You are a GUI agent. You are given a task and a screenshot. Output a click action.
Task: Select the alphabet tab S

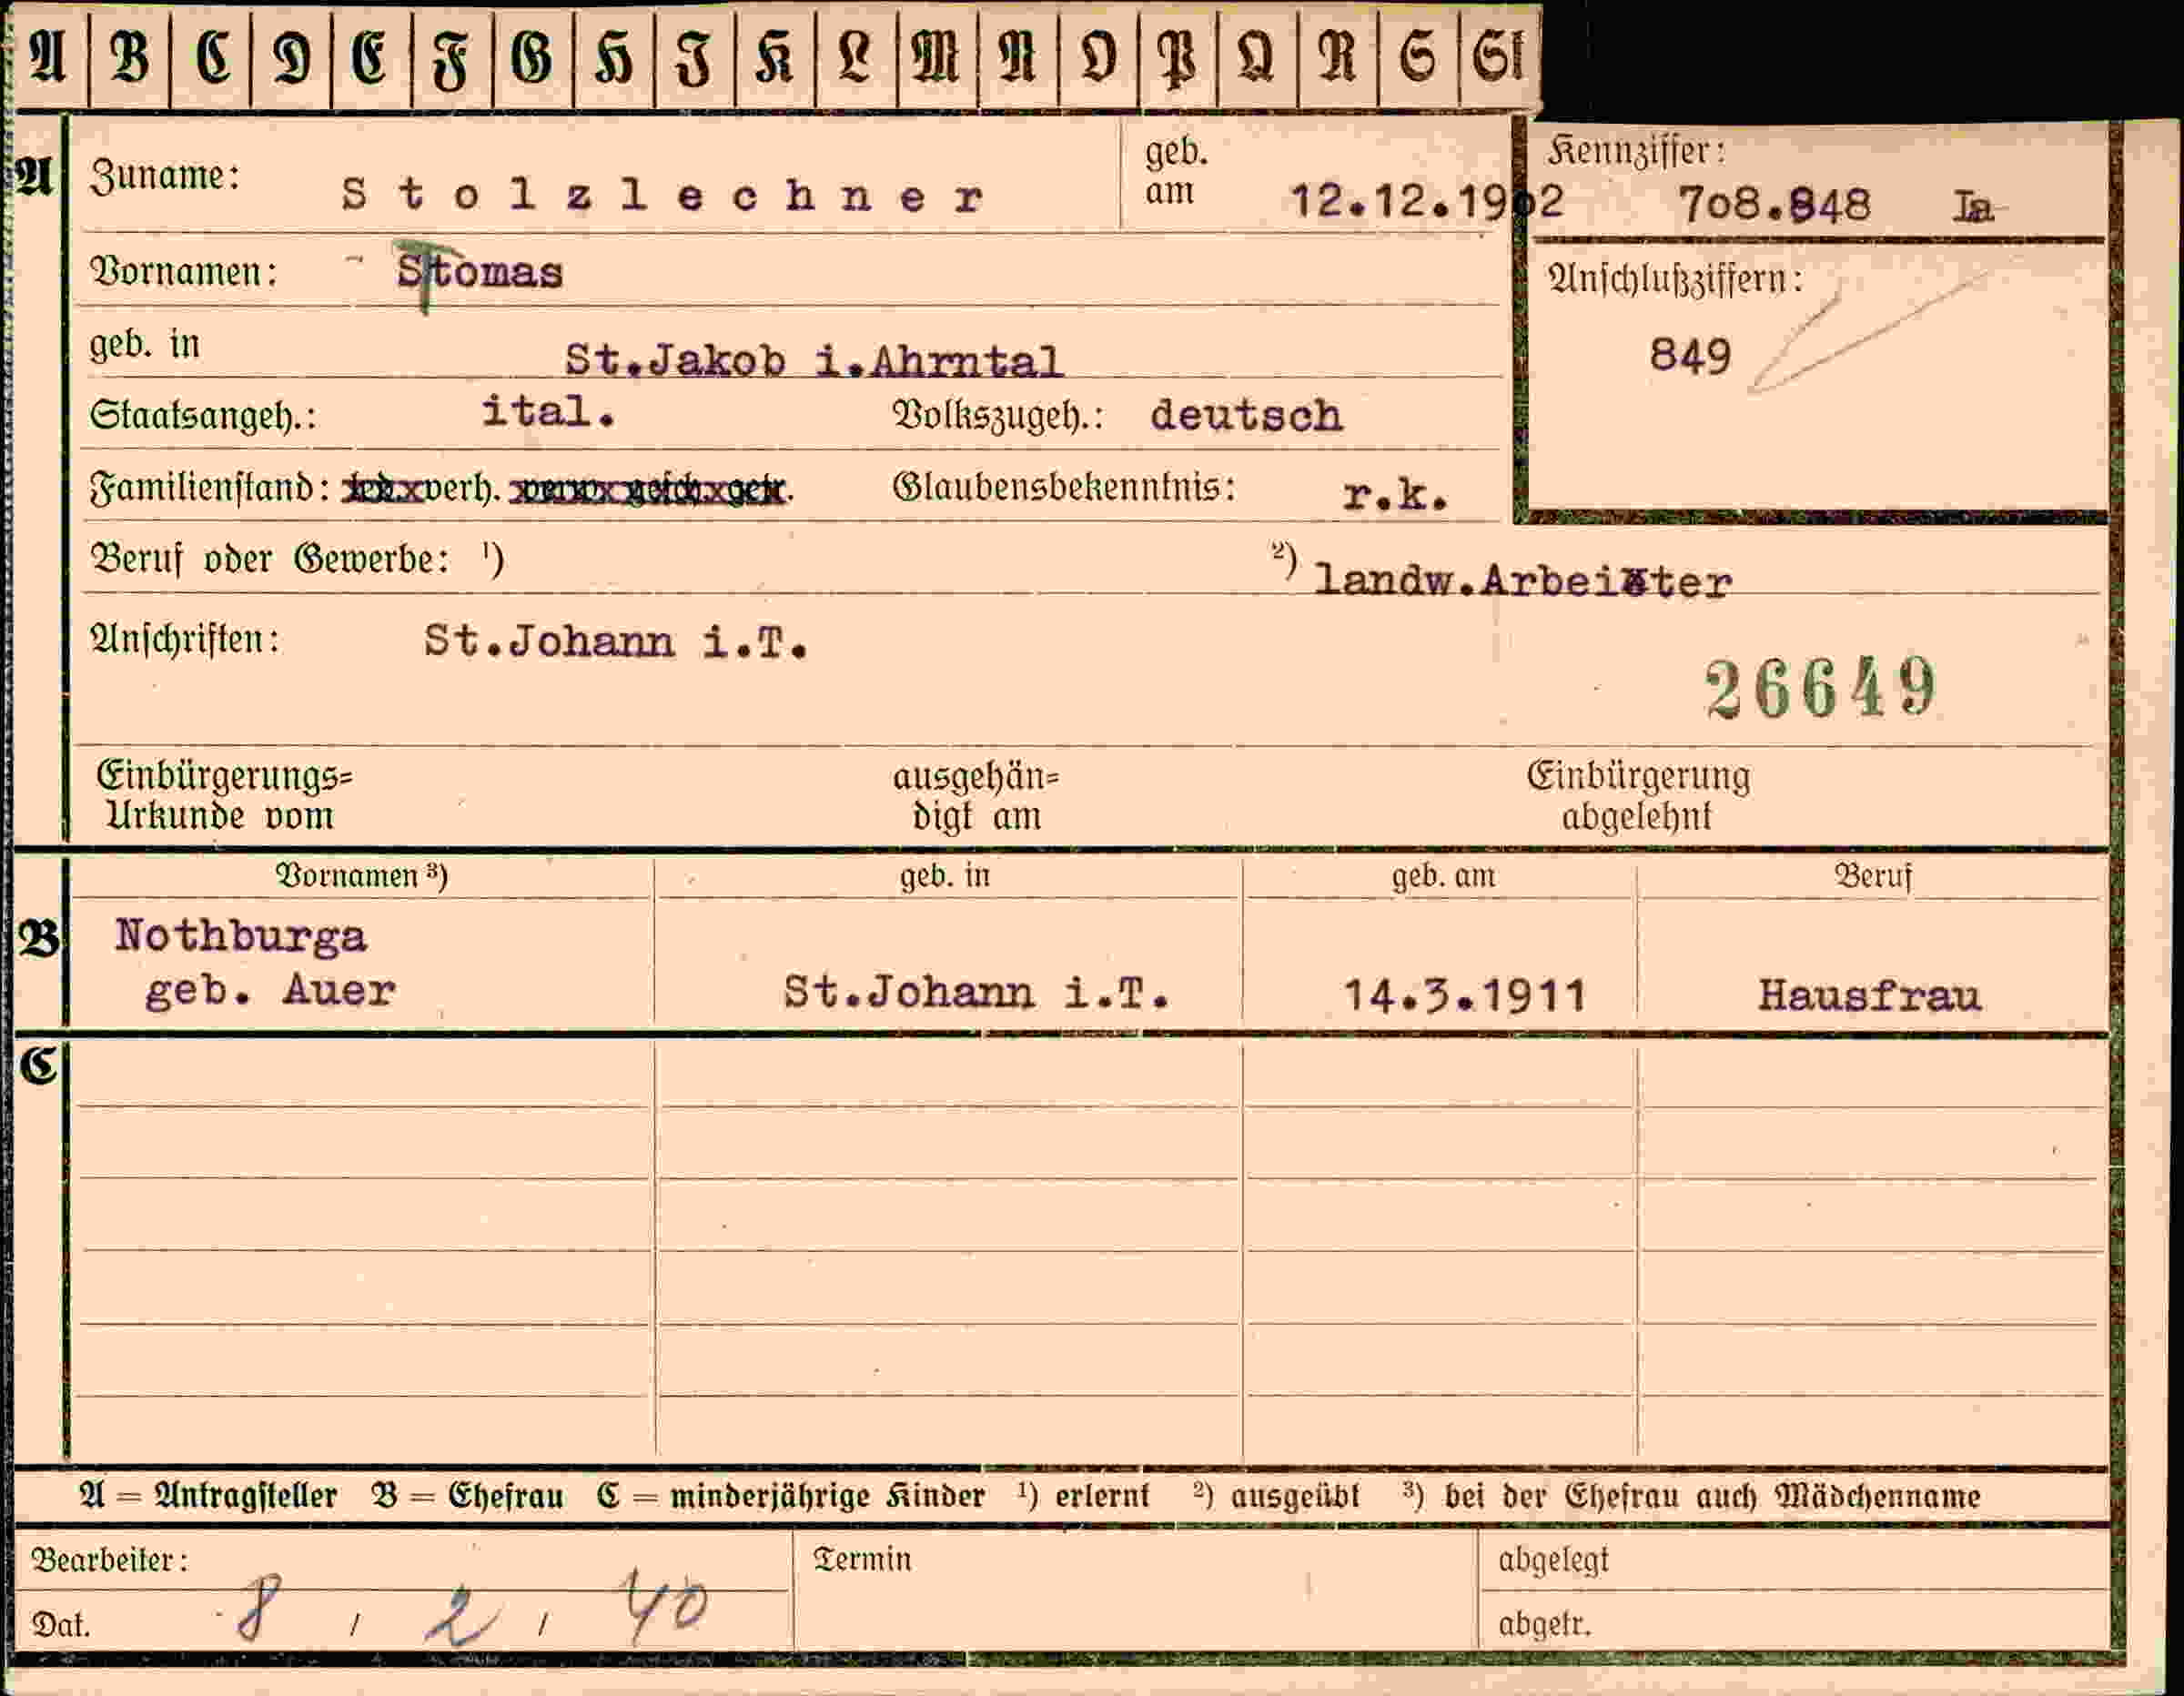tap(1418, 58)
